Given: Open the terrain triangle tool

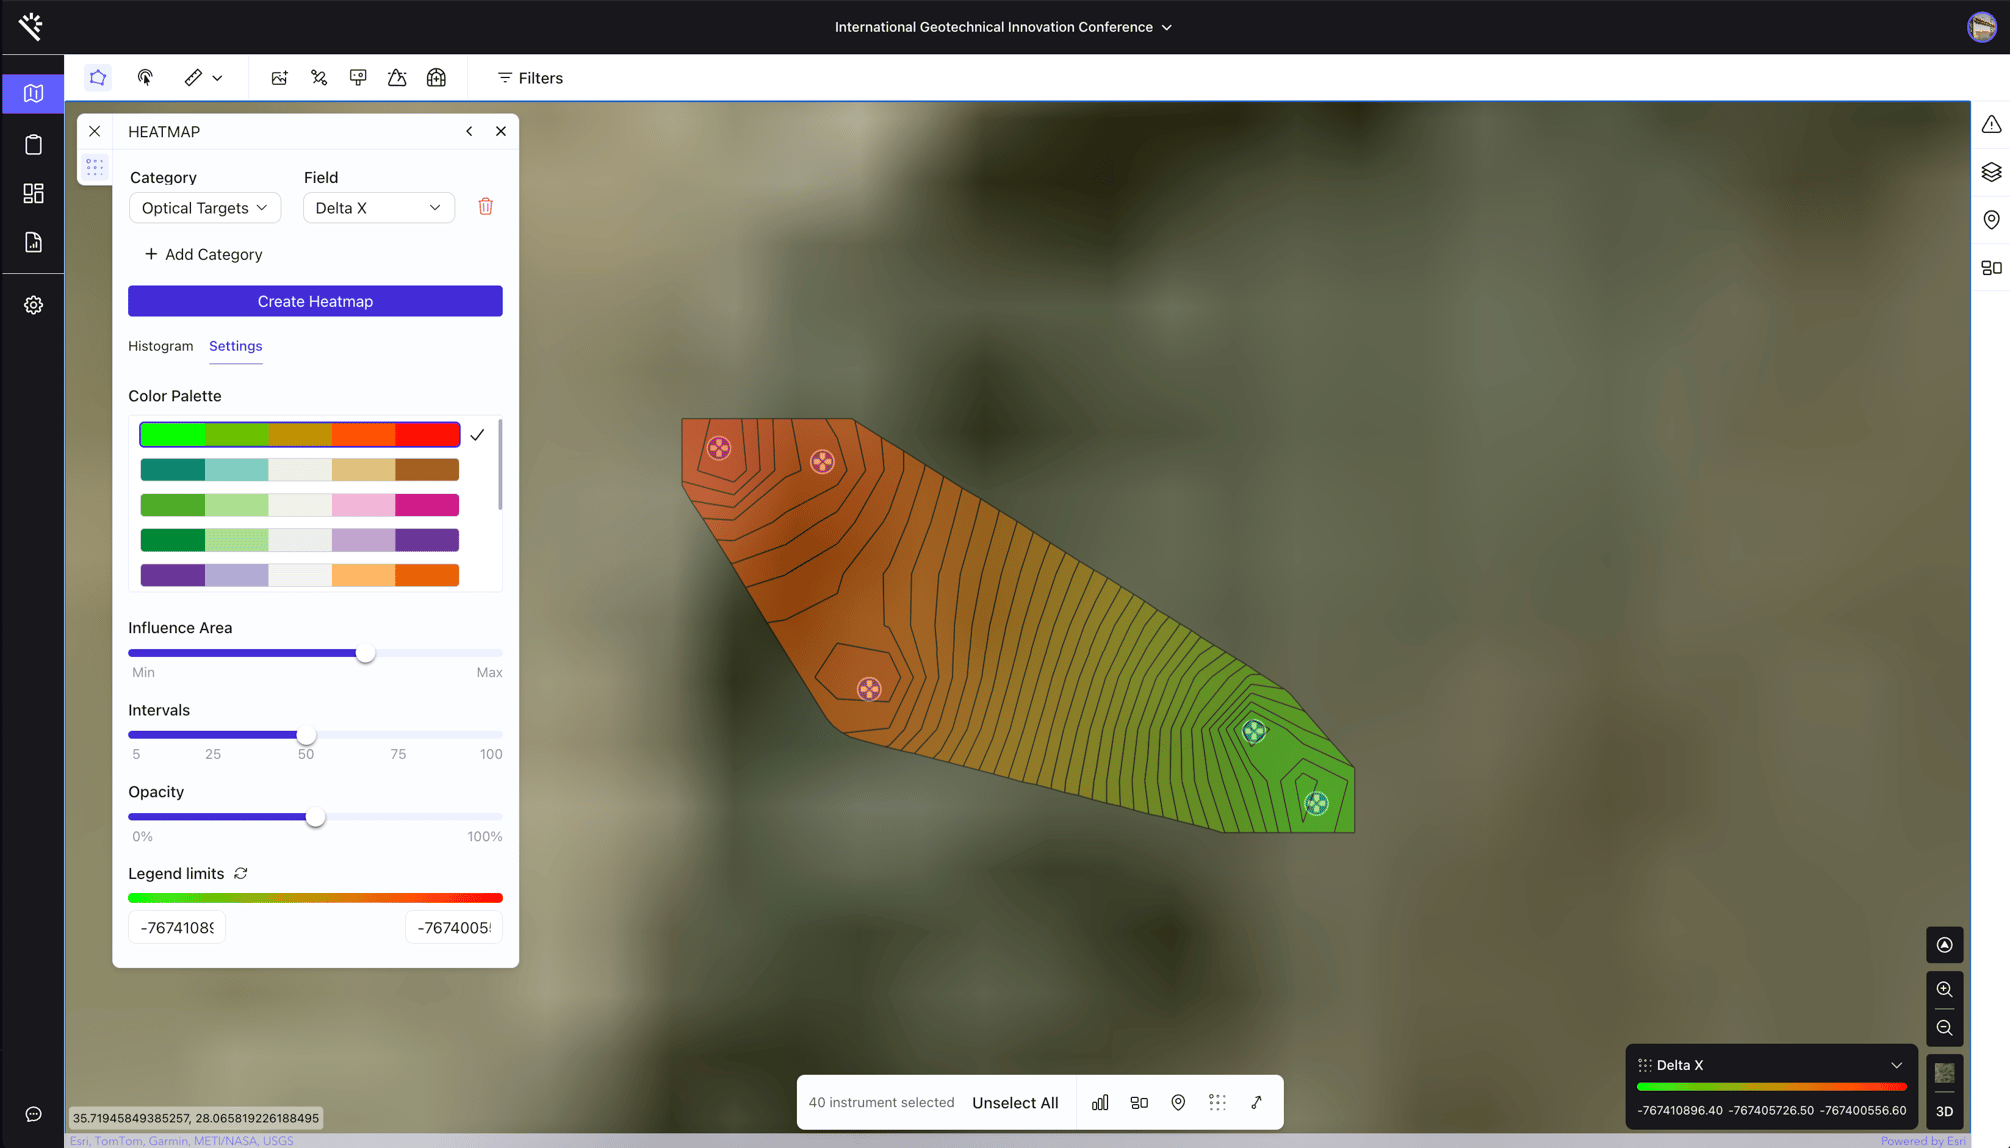Looking at the screenshot, I should coord(397,78).
